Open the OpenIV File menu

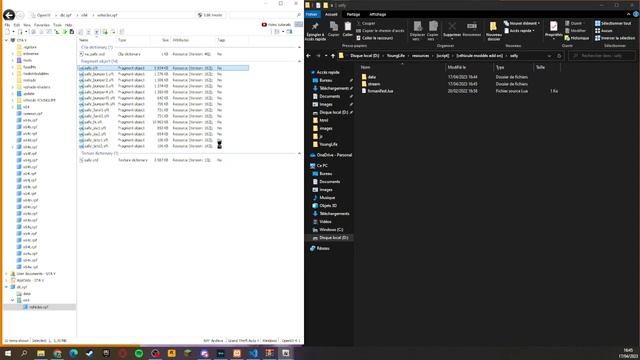click(x=7, y=25)
